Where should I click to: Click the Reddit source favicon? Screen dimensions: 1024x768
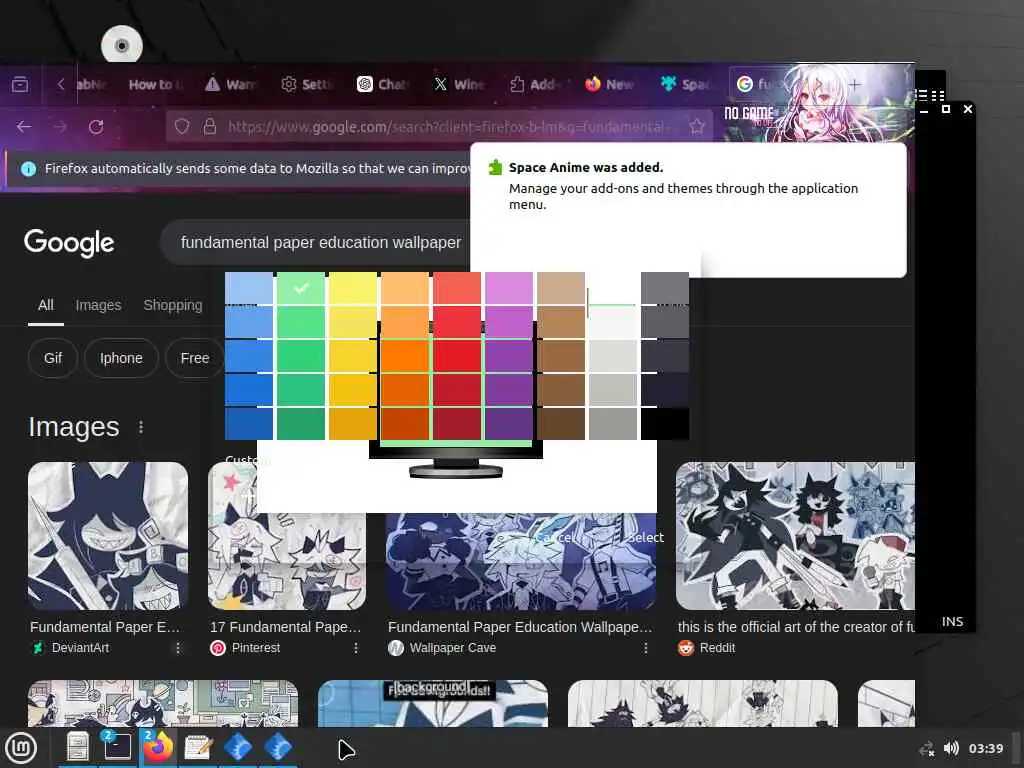pos(685,648)
